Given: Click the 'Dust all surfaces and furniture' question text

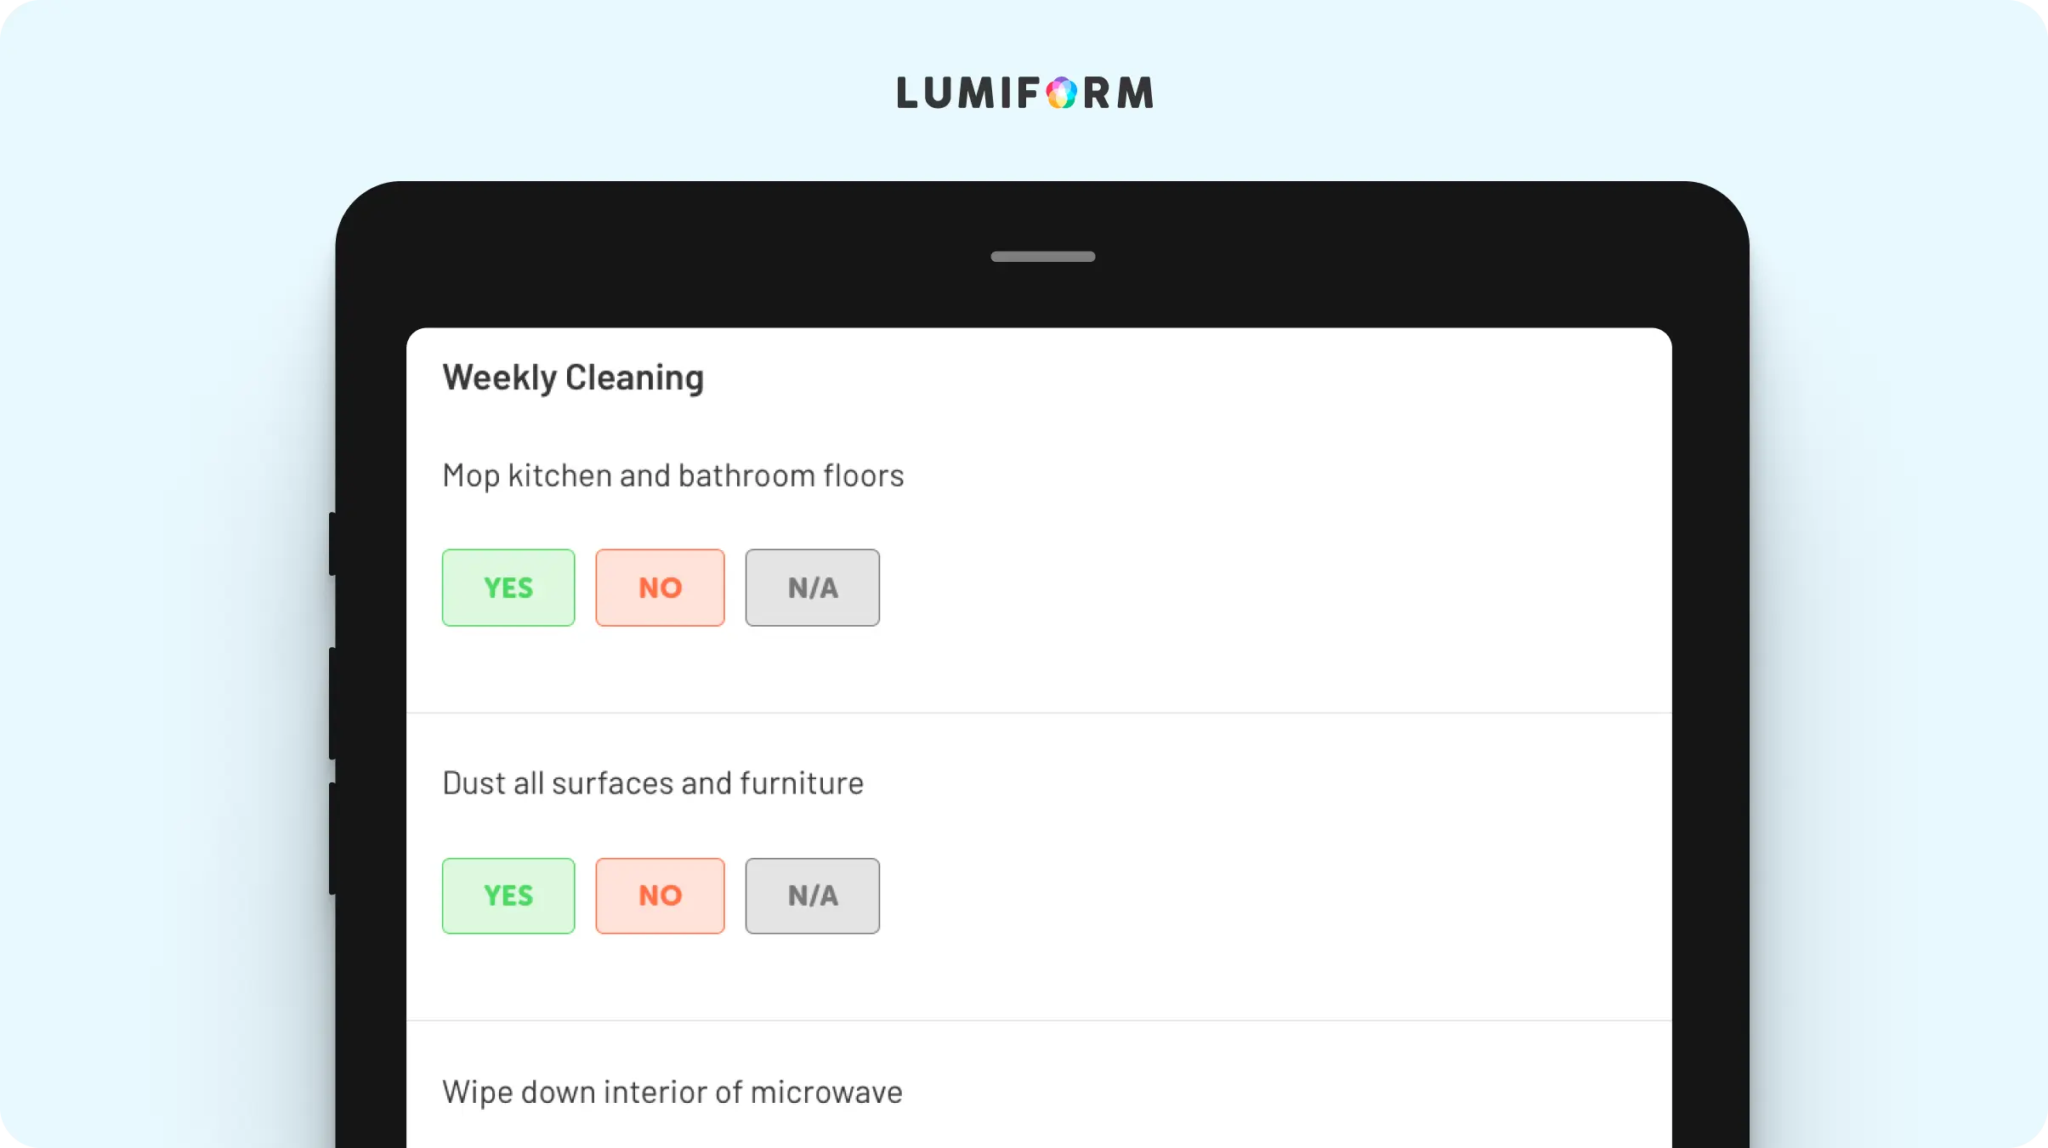Looking at the screenshot, I should click(653, 783).
